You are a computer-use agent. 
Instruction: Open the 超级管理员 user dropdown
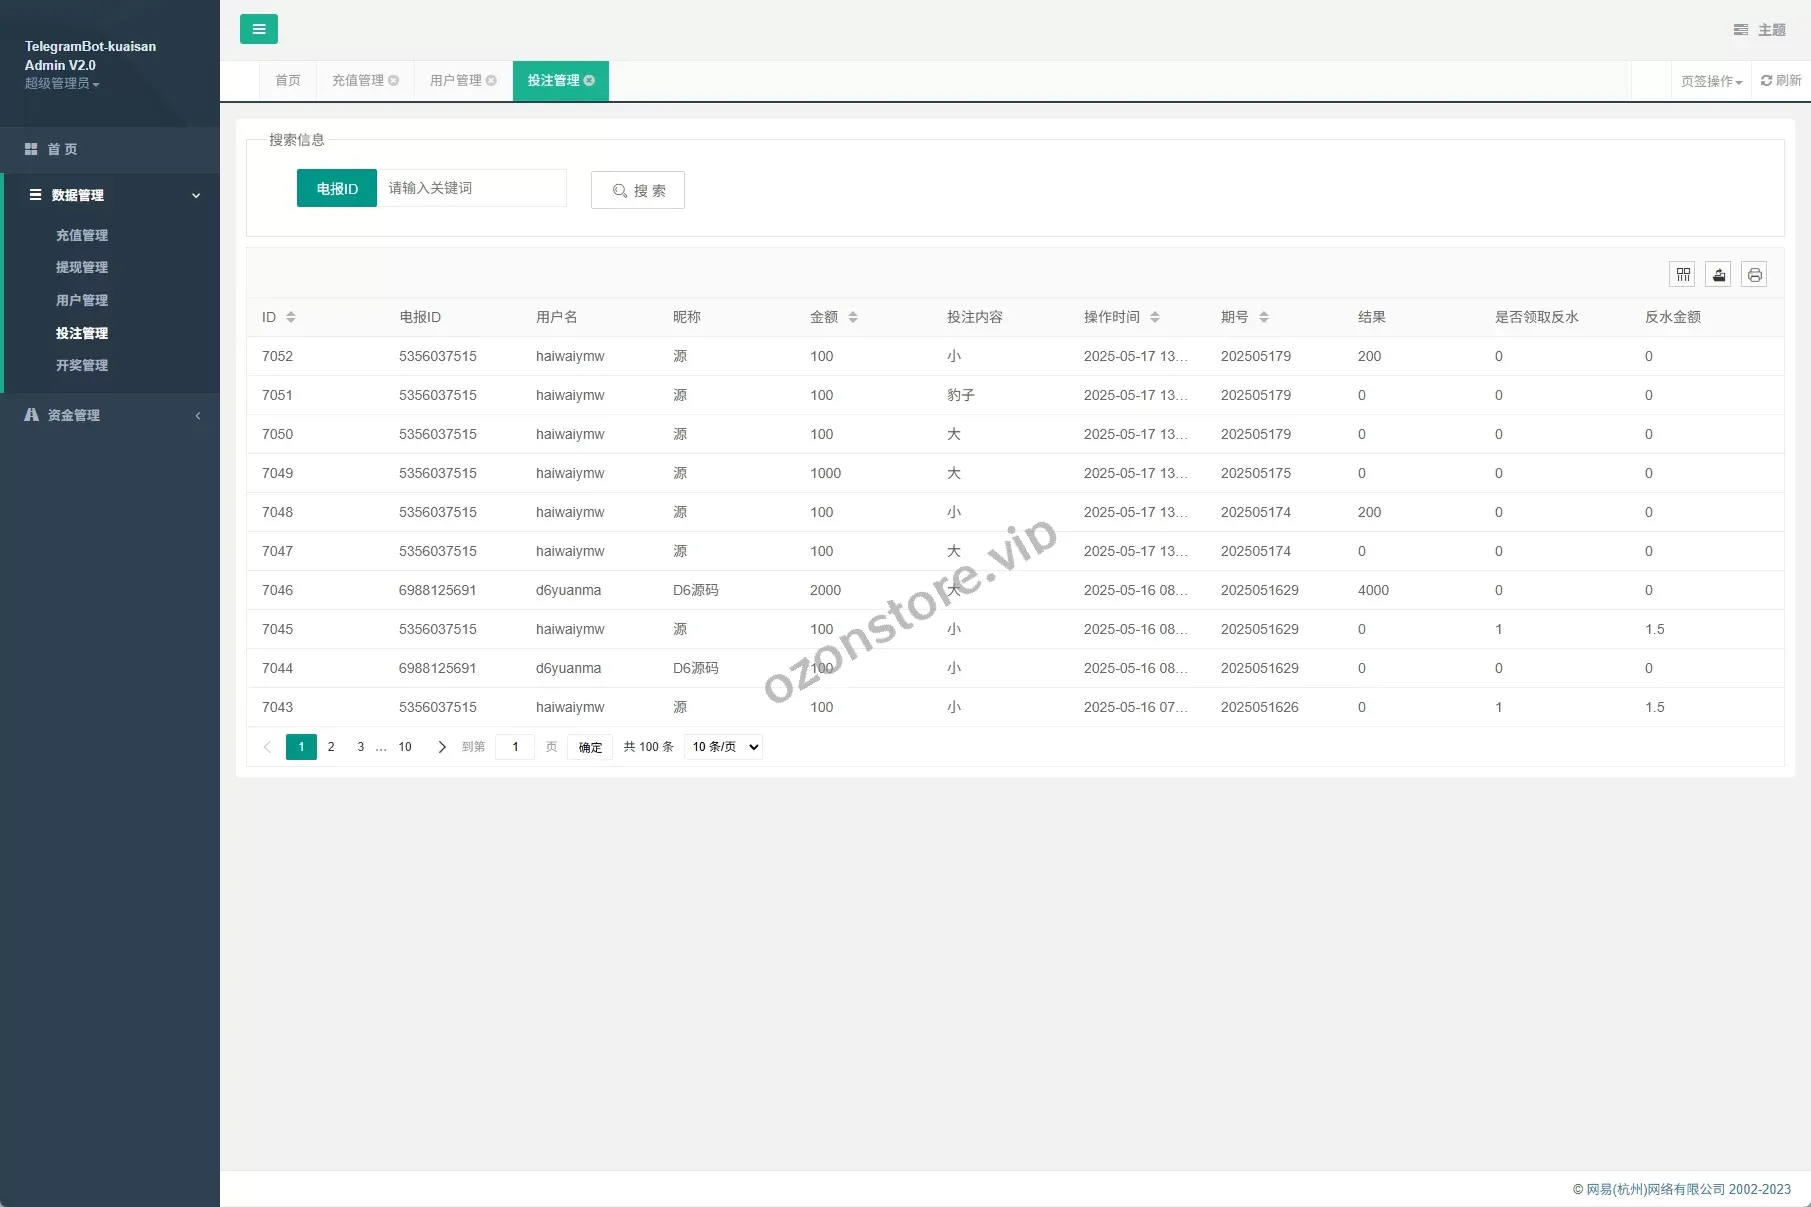pos(62,84)
